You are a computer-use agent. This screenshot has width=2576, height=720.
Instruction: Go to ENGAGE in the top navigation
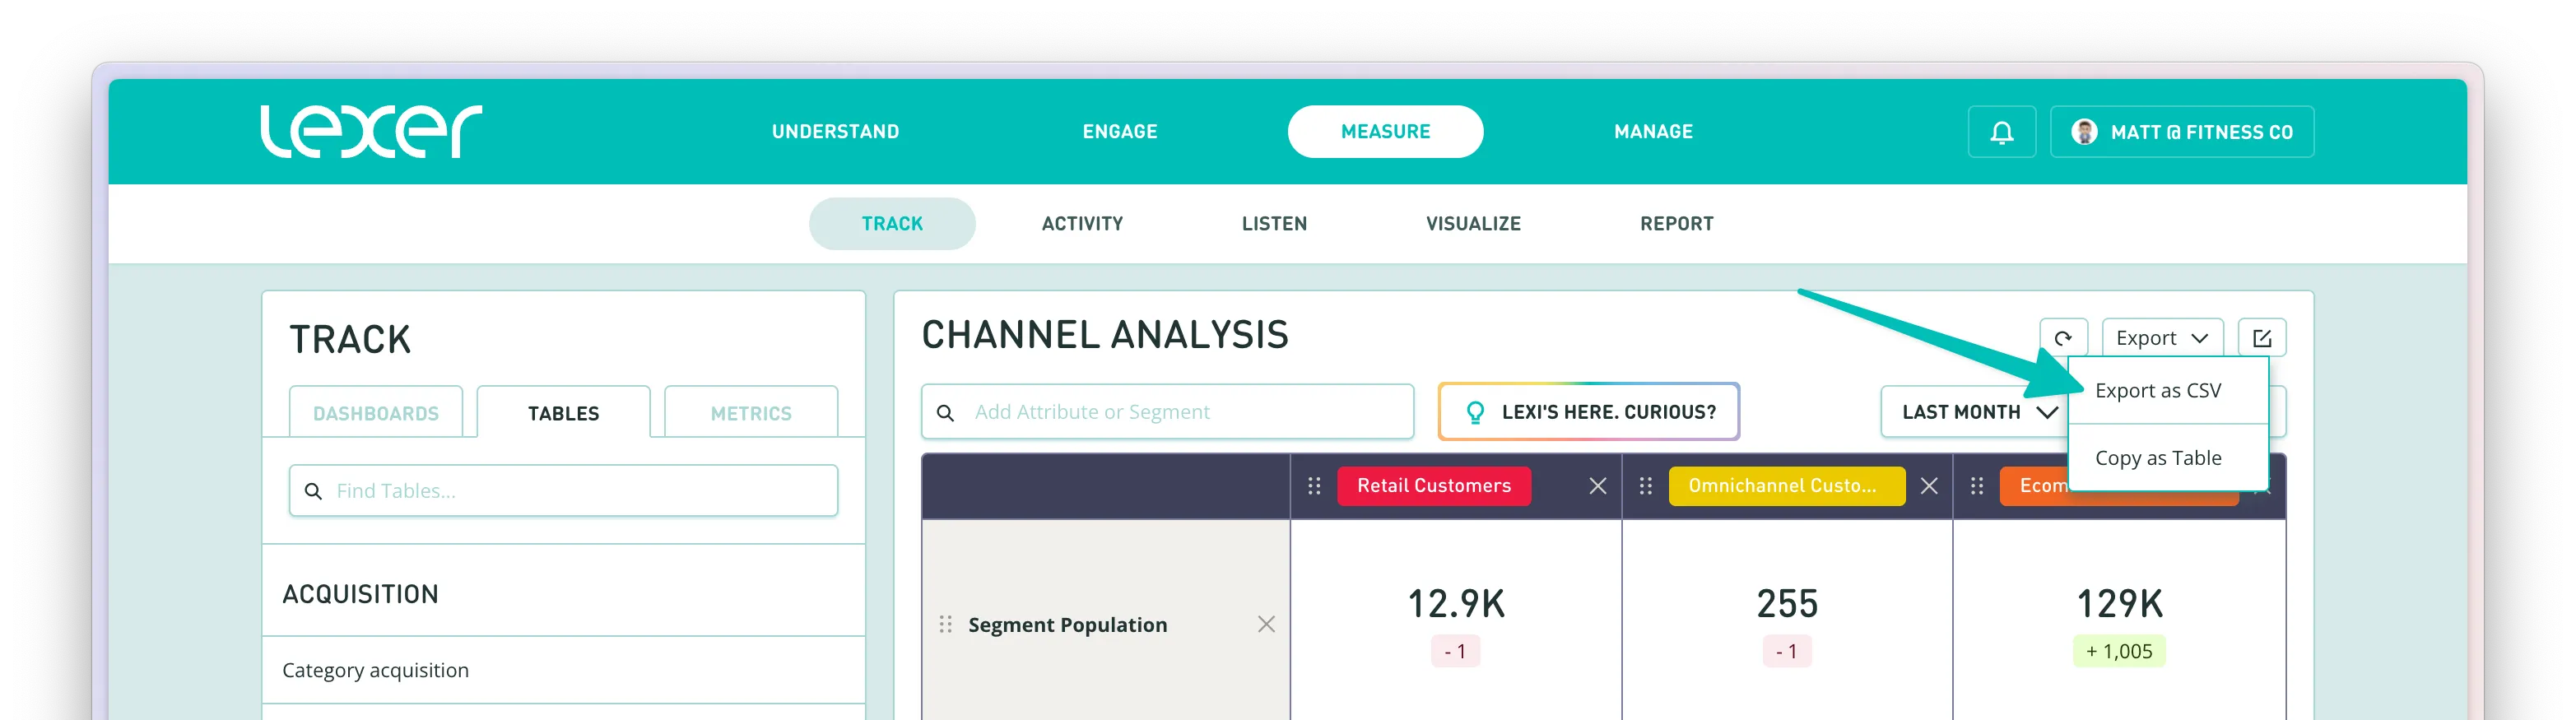pyautogui.click(x=1120, y=132)
